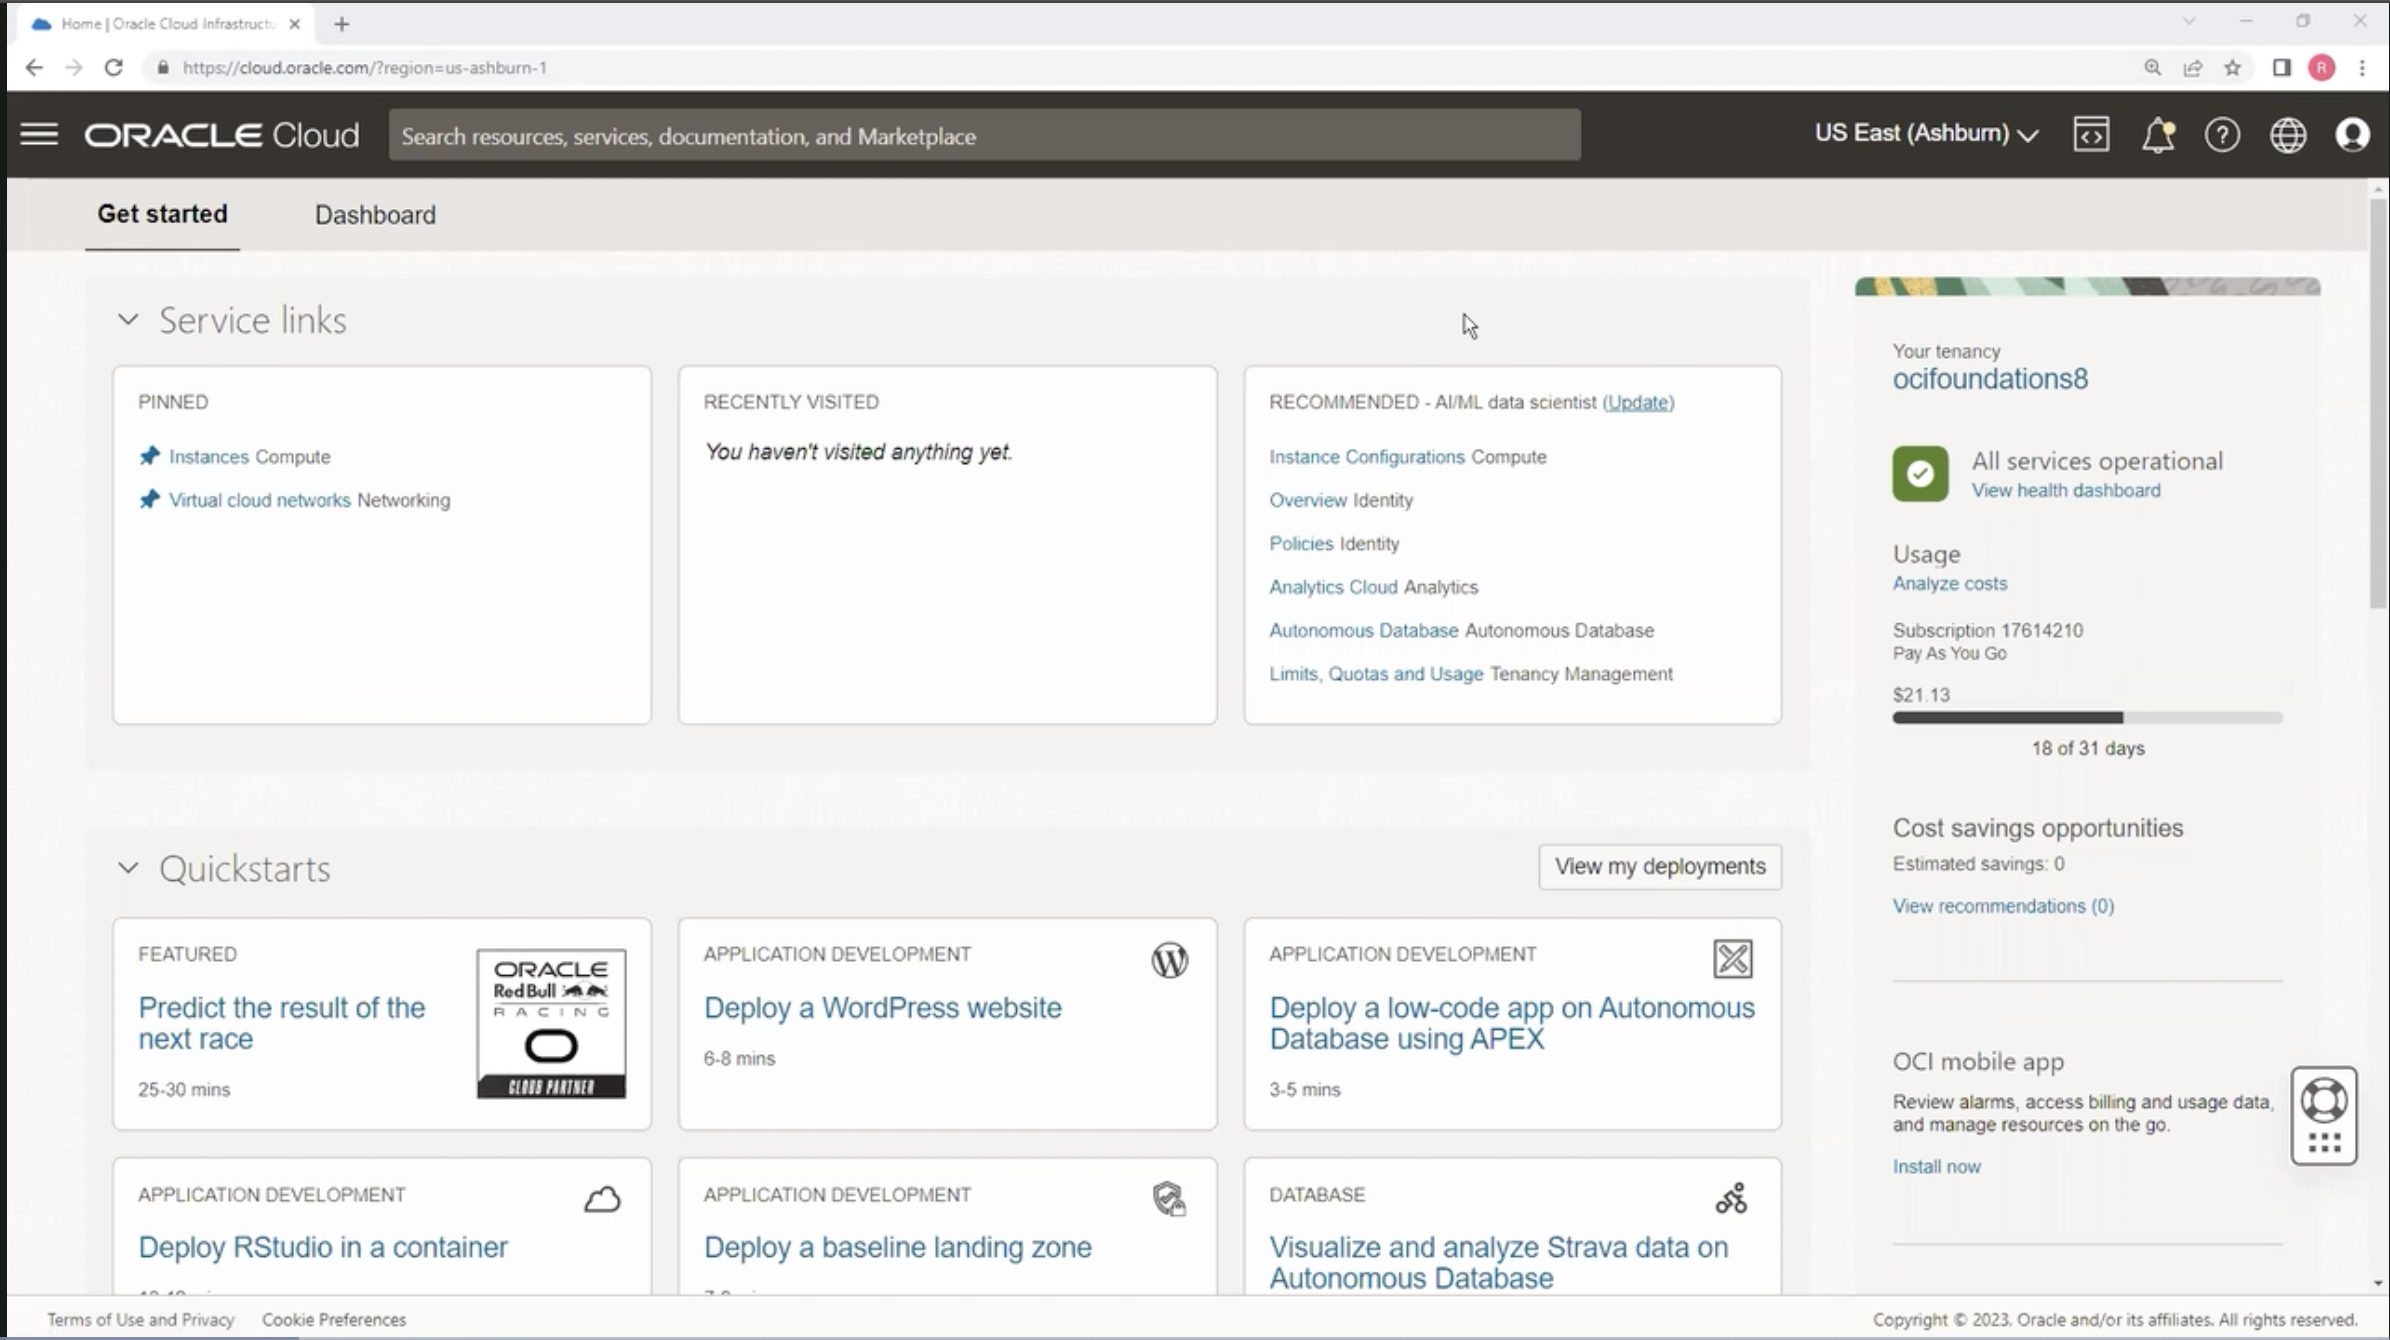Click the WordPress quickstart logo icon
The image size is (2390, 1340).
(1169, 960)
